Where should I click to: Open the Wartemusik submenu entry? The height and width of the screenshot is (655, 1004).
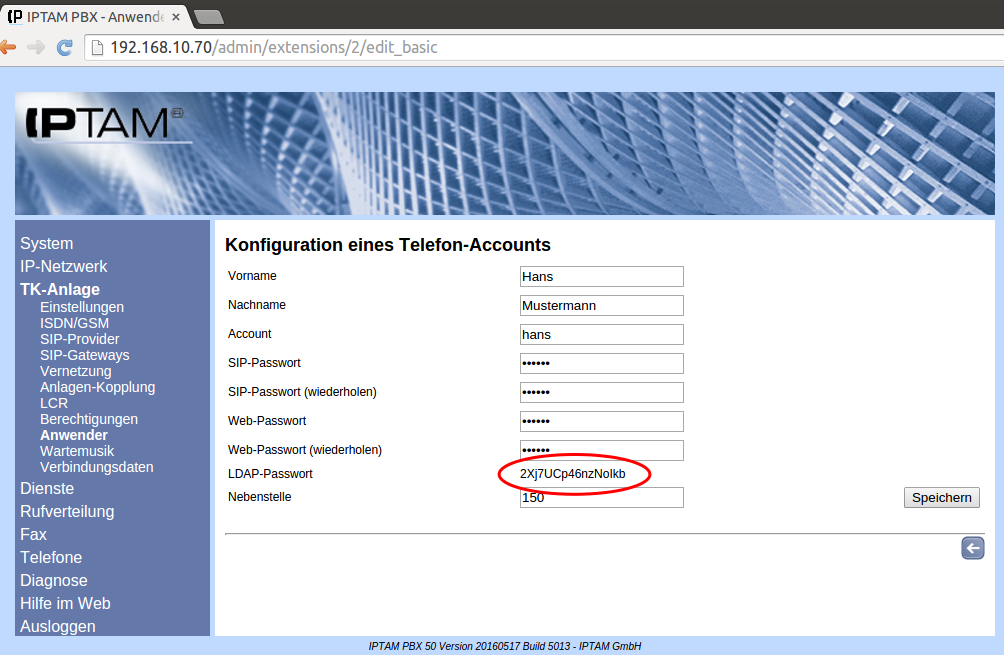tap(77, 451)
